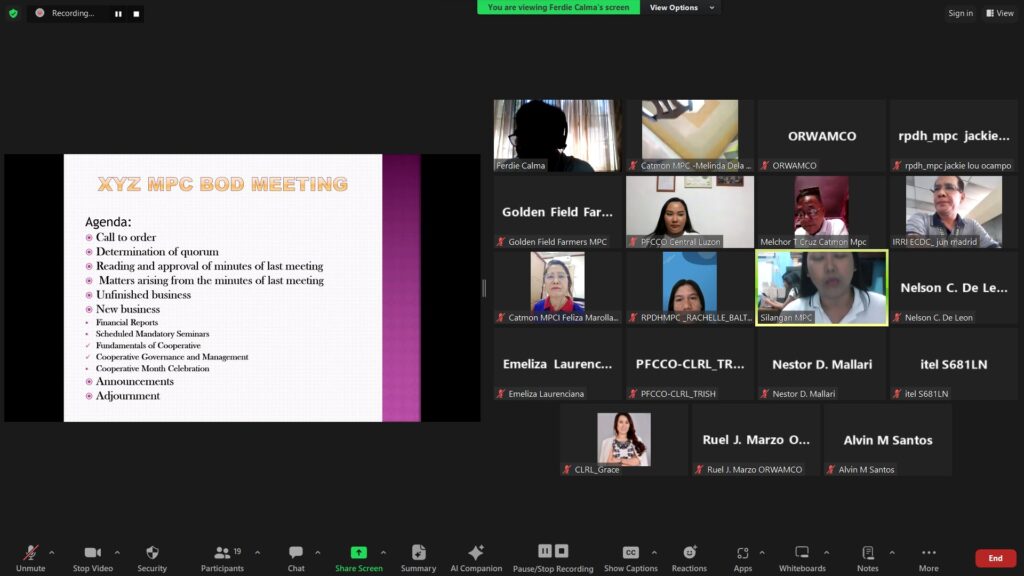The height and width of the screenshot is (576, 1024).
Task: Expand chat options arrow beside Chat
Action: click(x=317, y=553)
